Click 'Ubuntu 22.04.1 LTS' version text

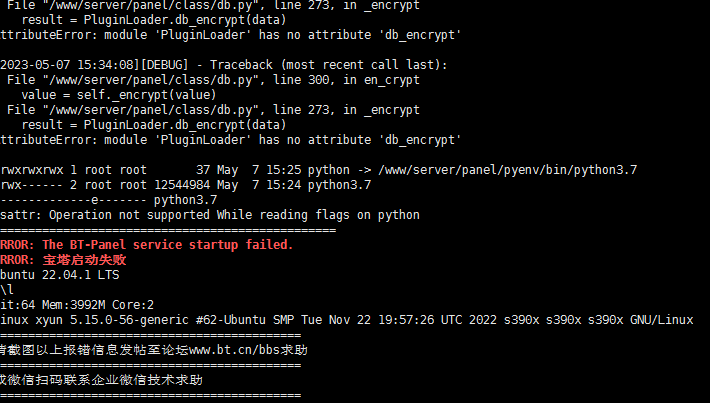coord(59,275)
